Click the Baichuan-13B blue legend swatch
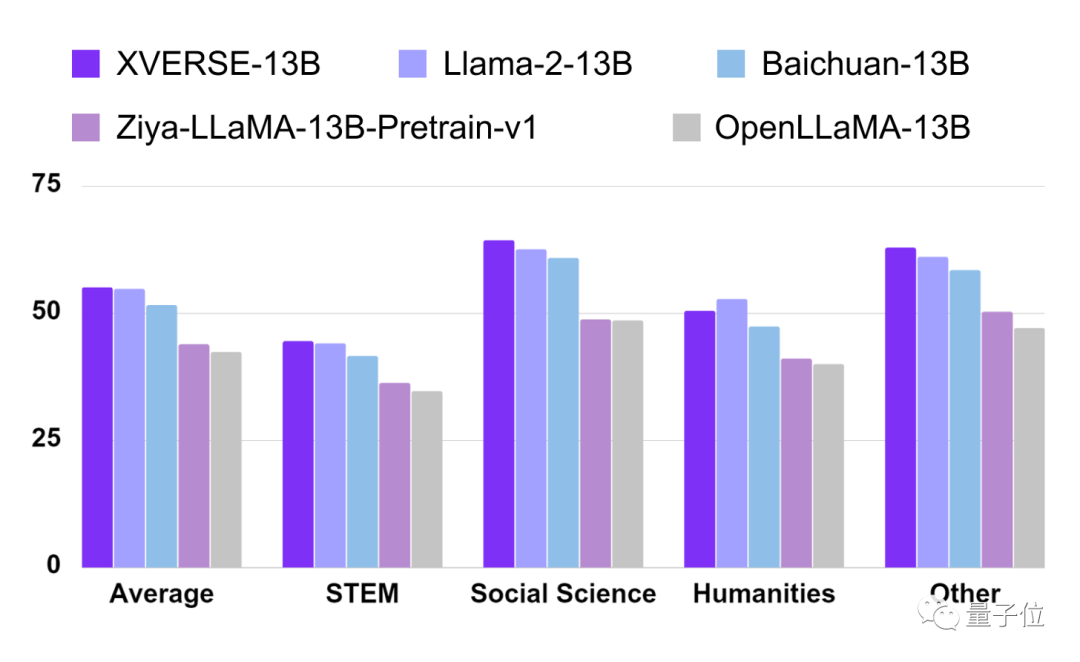The image size is (1080, 662). 730,63
